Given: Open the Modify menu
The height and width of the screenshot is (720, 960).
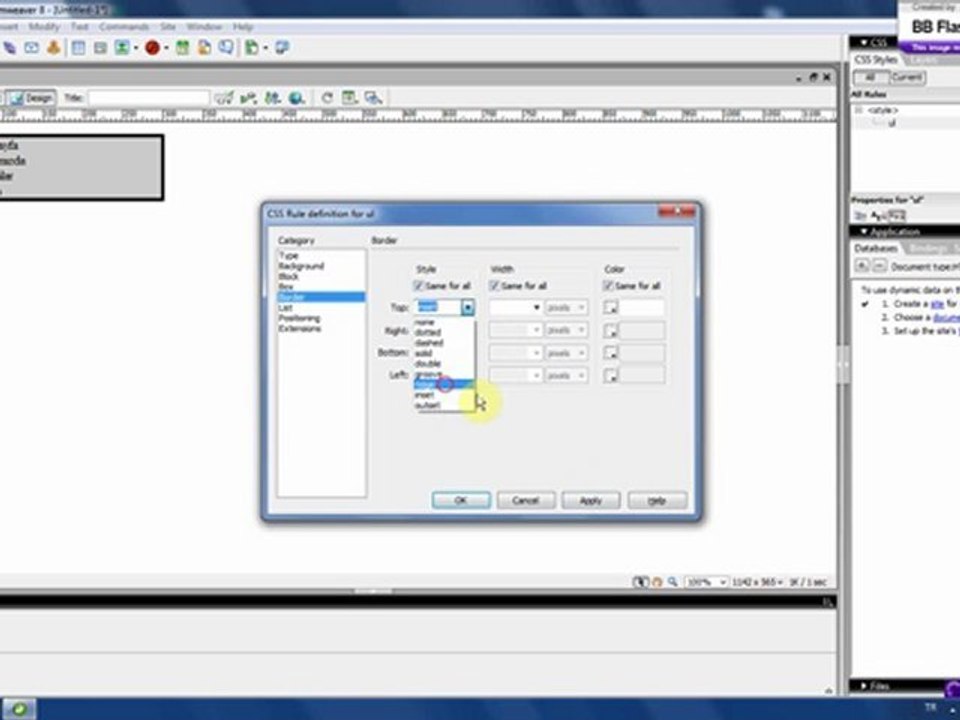Looking at the screenshot, I should (x=44, y=27).
